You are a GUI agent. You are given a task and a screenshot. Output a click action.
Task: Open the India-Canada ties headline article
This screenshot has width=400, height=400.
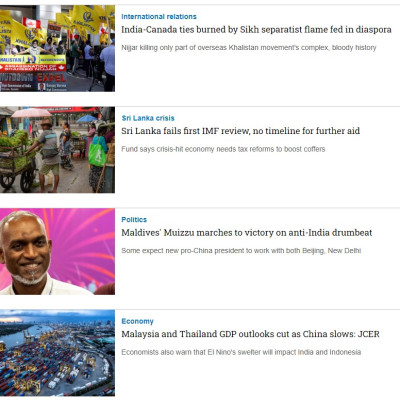tap(256, 30)
